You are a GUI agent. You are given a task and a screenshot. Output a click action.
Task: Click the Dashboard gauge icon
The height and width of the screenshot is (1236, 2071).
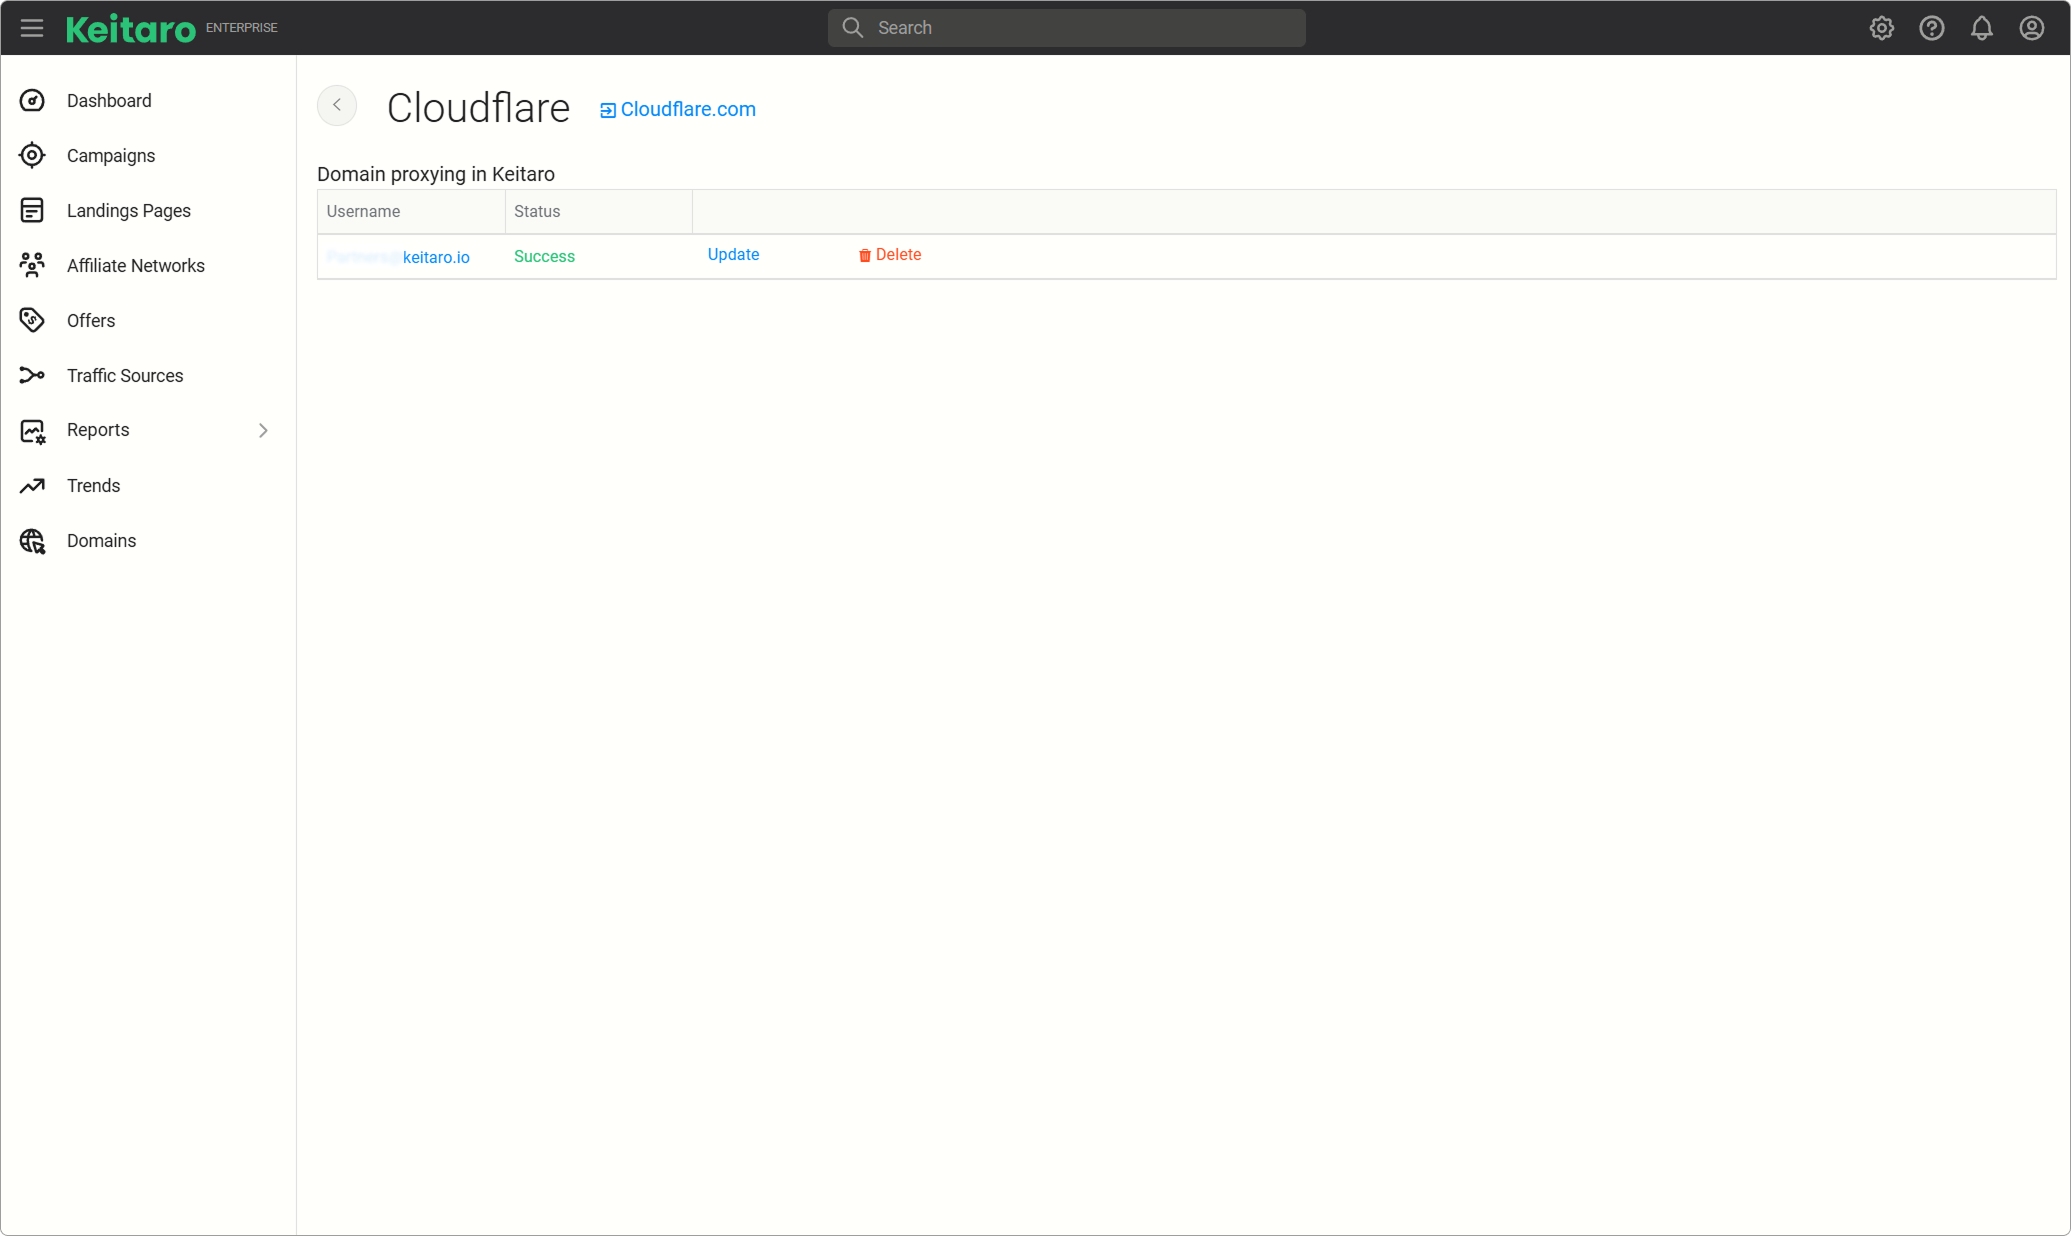coord(32,100)
